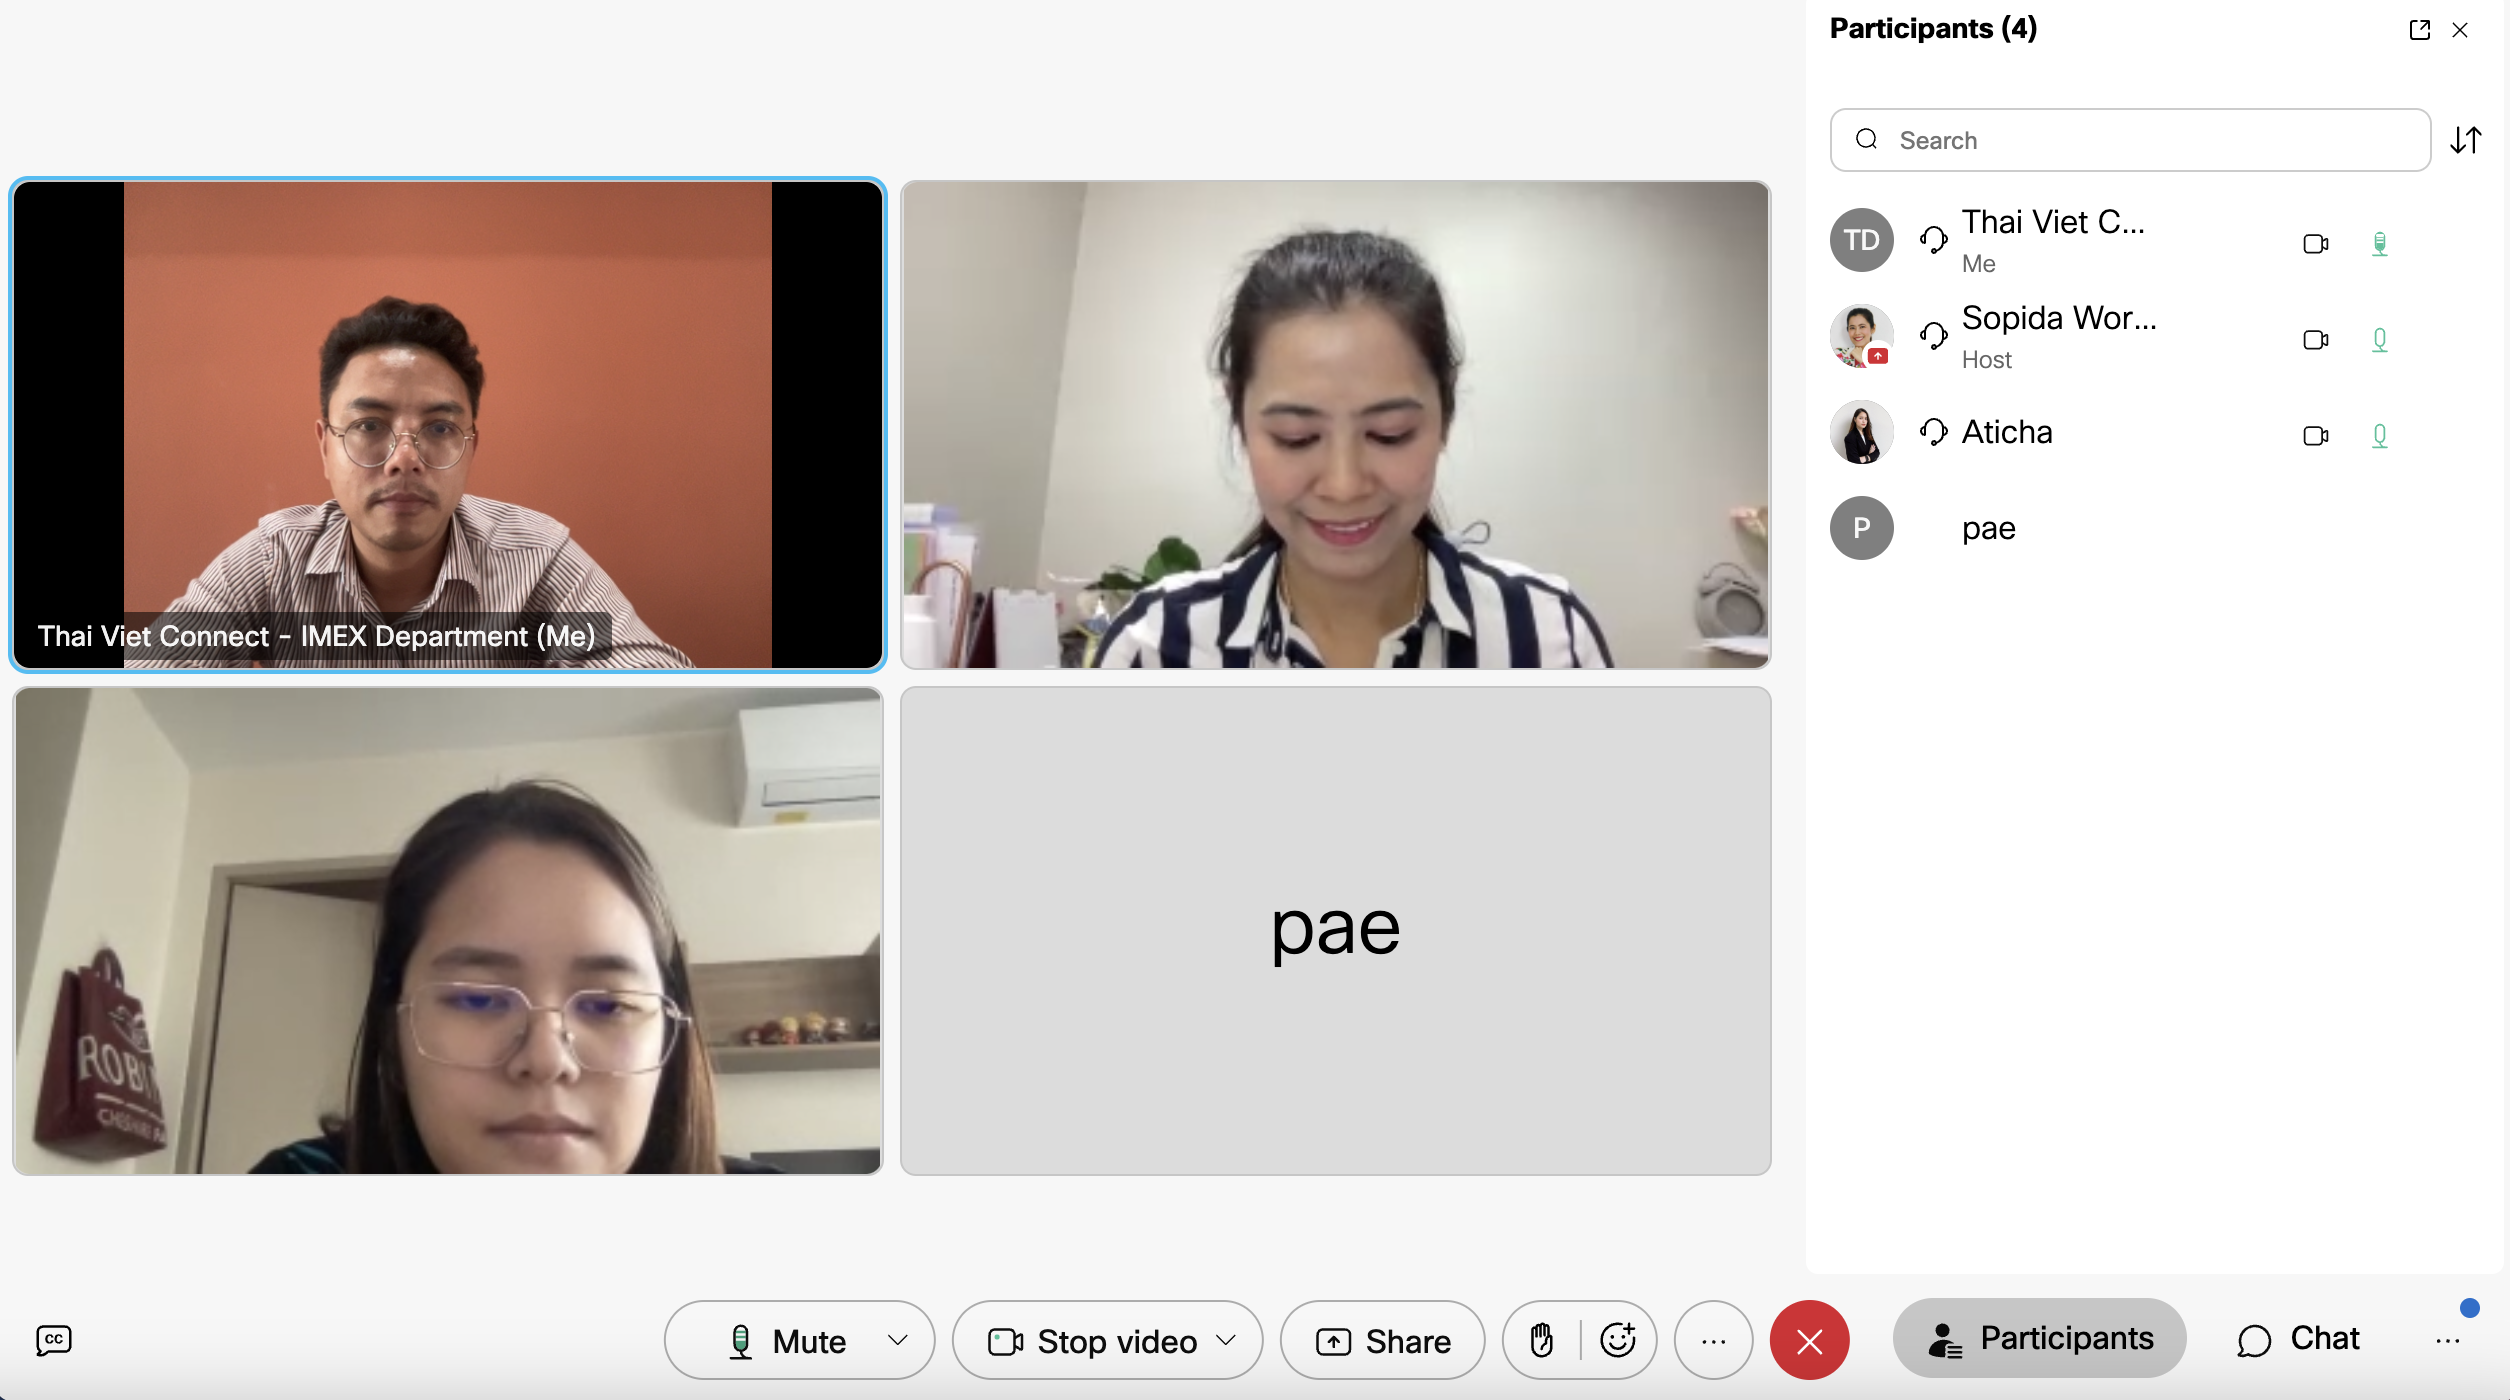Open more options next to Chat
Screen dimensions: 2510x1400
click(2447, 1341)
